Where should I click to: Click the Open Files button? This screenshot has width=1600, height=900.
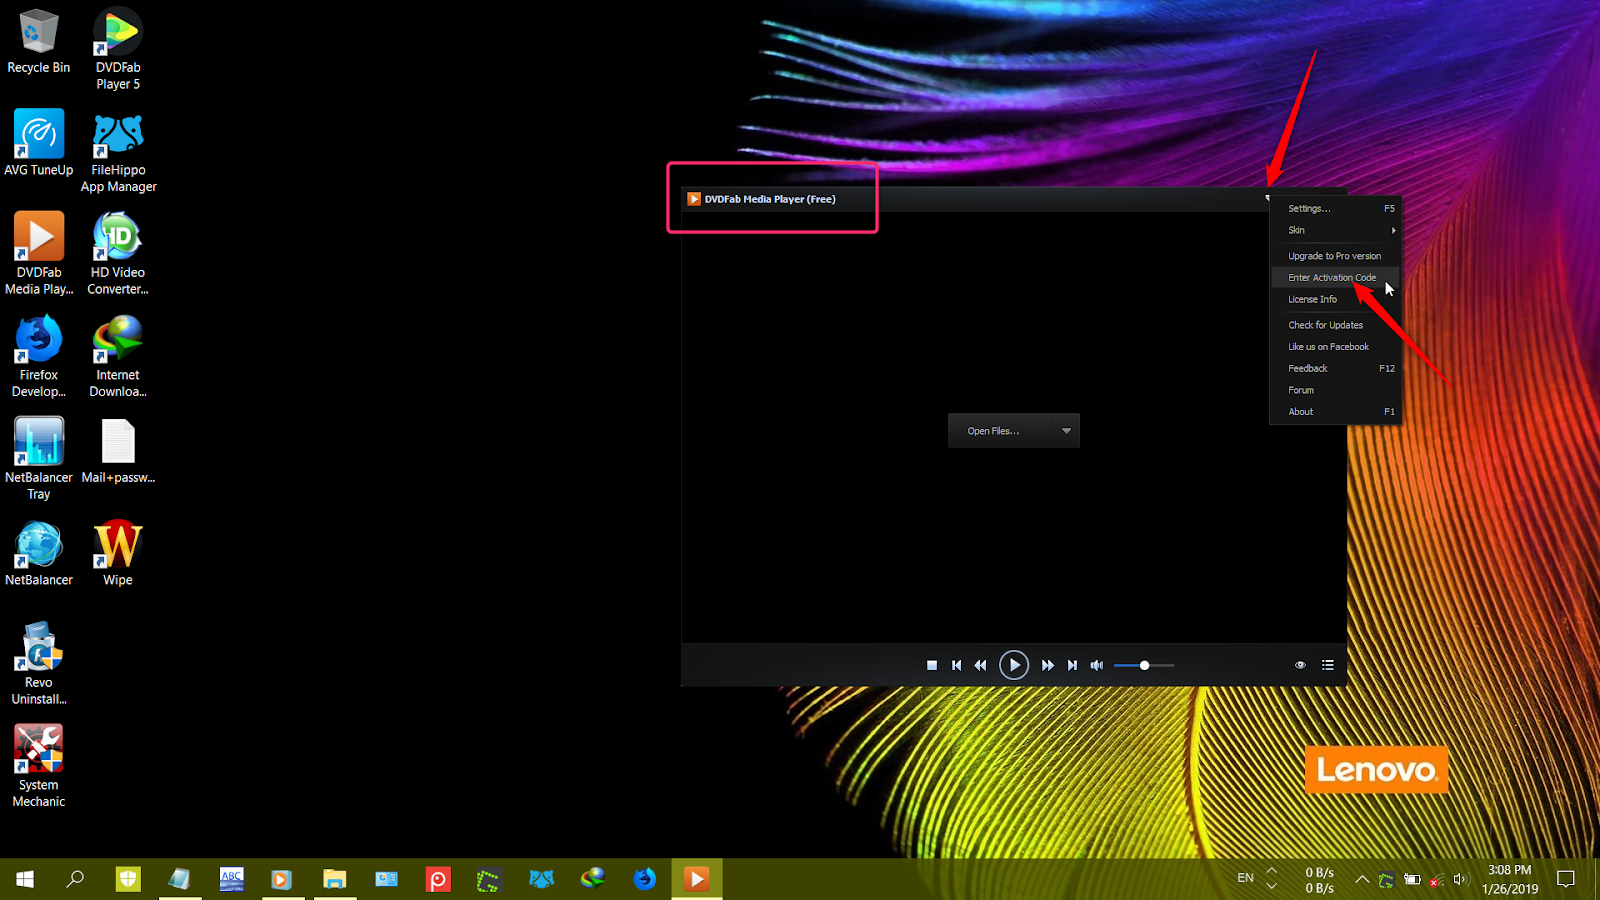pos(999,431)
